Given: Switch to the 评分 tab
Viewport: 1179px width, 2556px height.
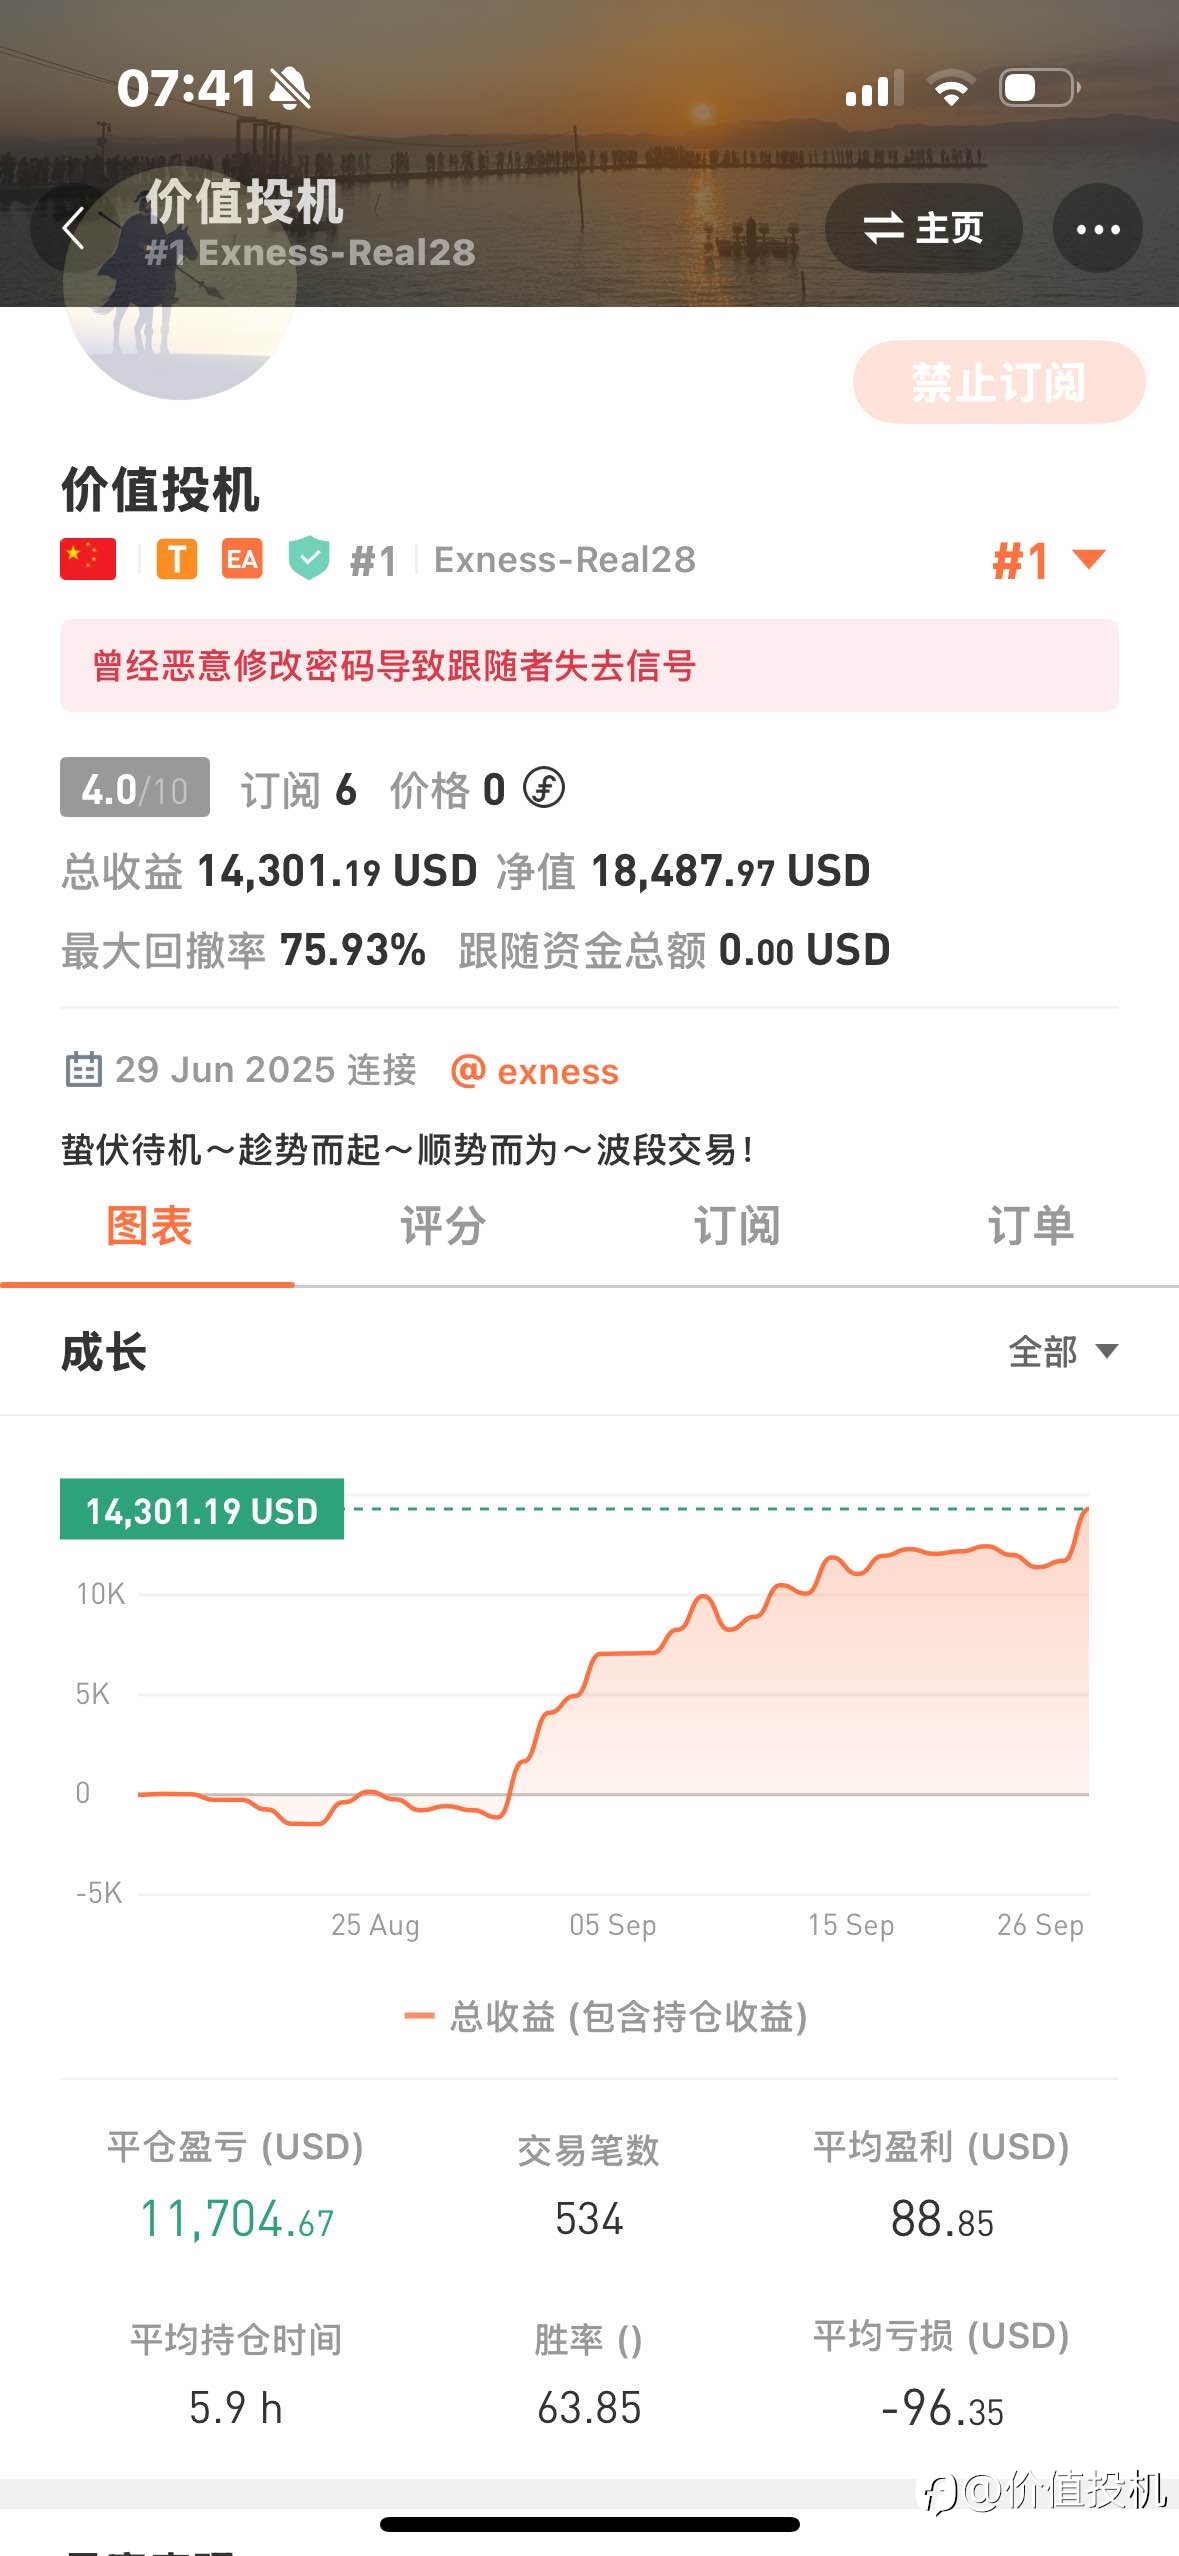Looking at the screenshot, I should click(443, 1226).
